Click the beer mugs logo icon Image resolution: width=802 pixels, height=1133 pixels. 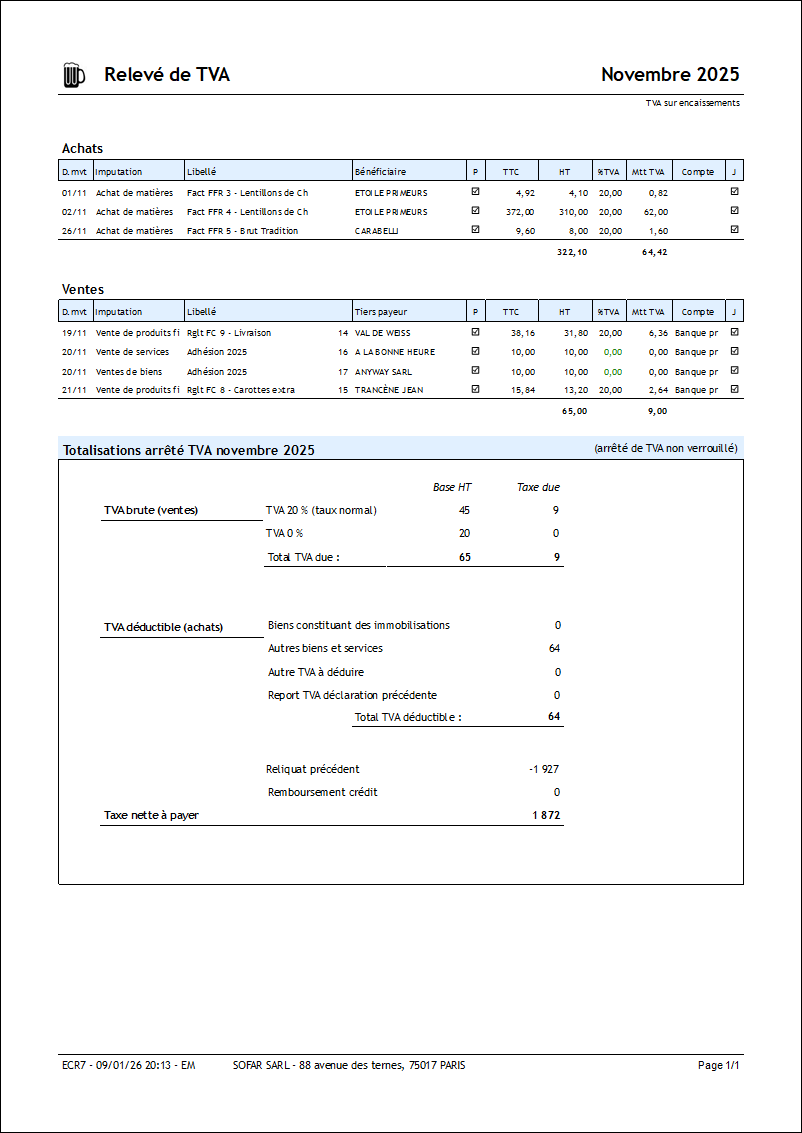74,74
